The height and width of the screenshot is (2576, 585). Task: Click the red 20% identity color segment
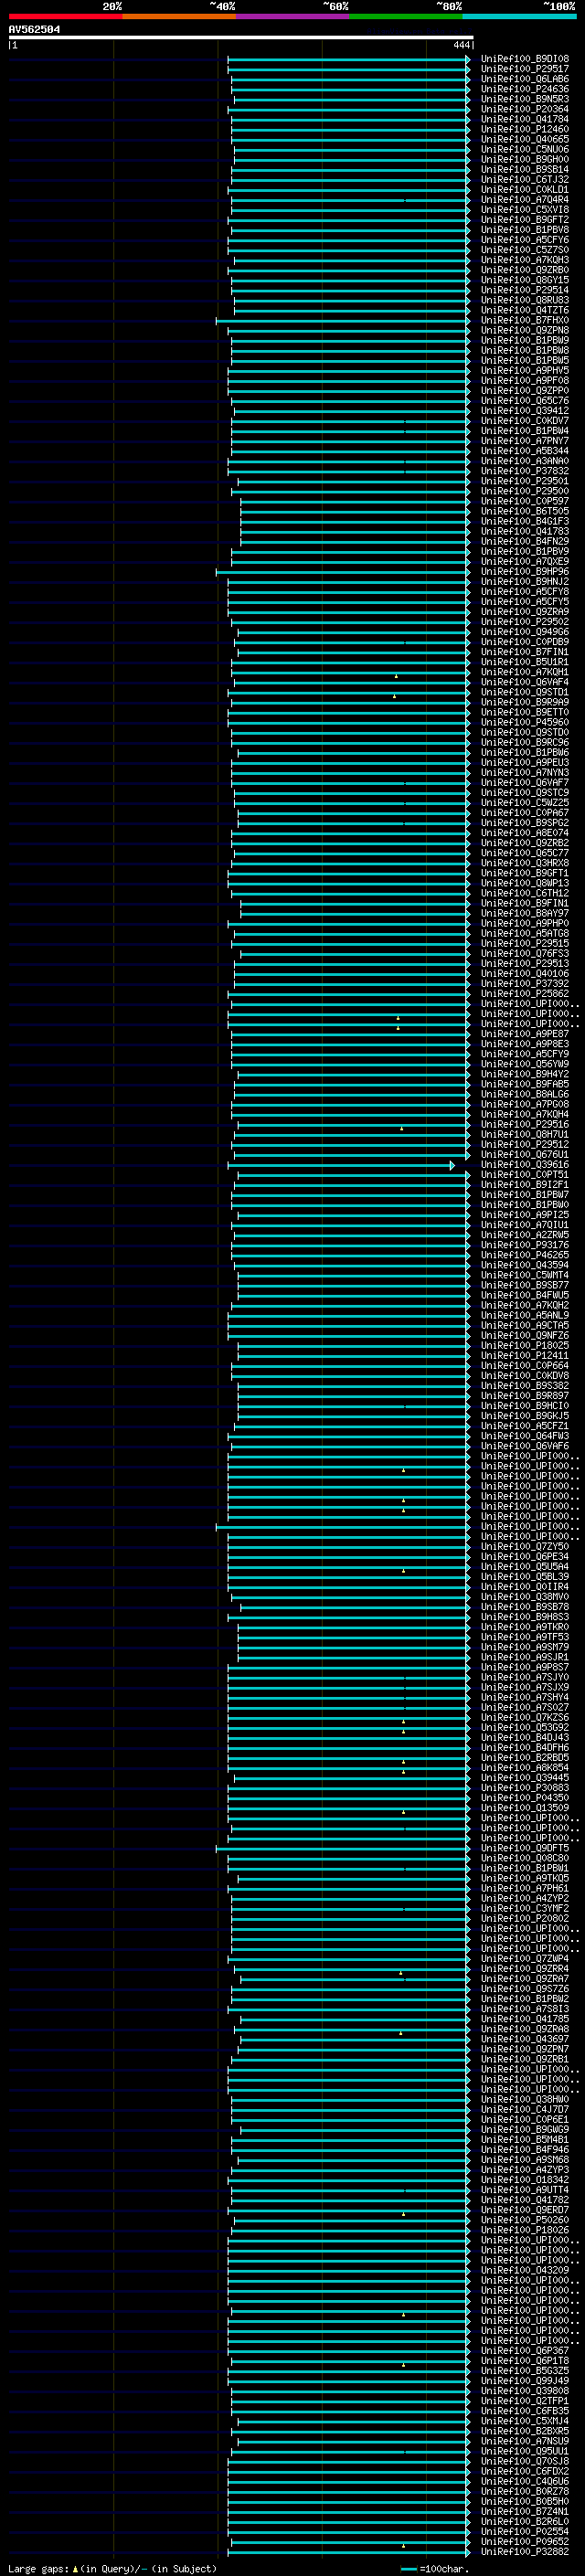click(65, 16)
